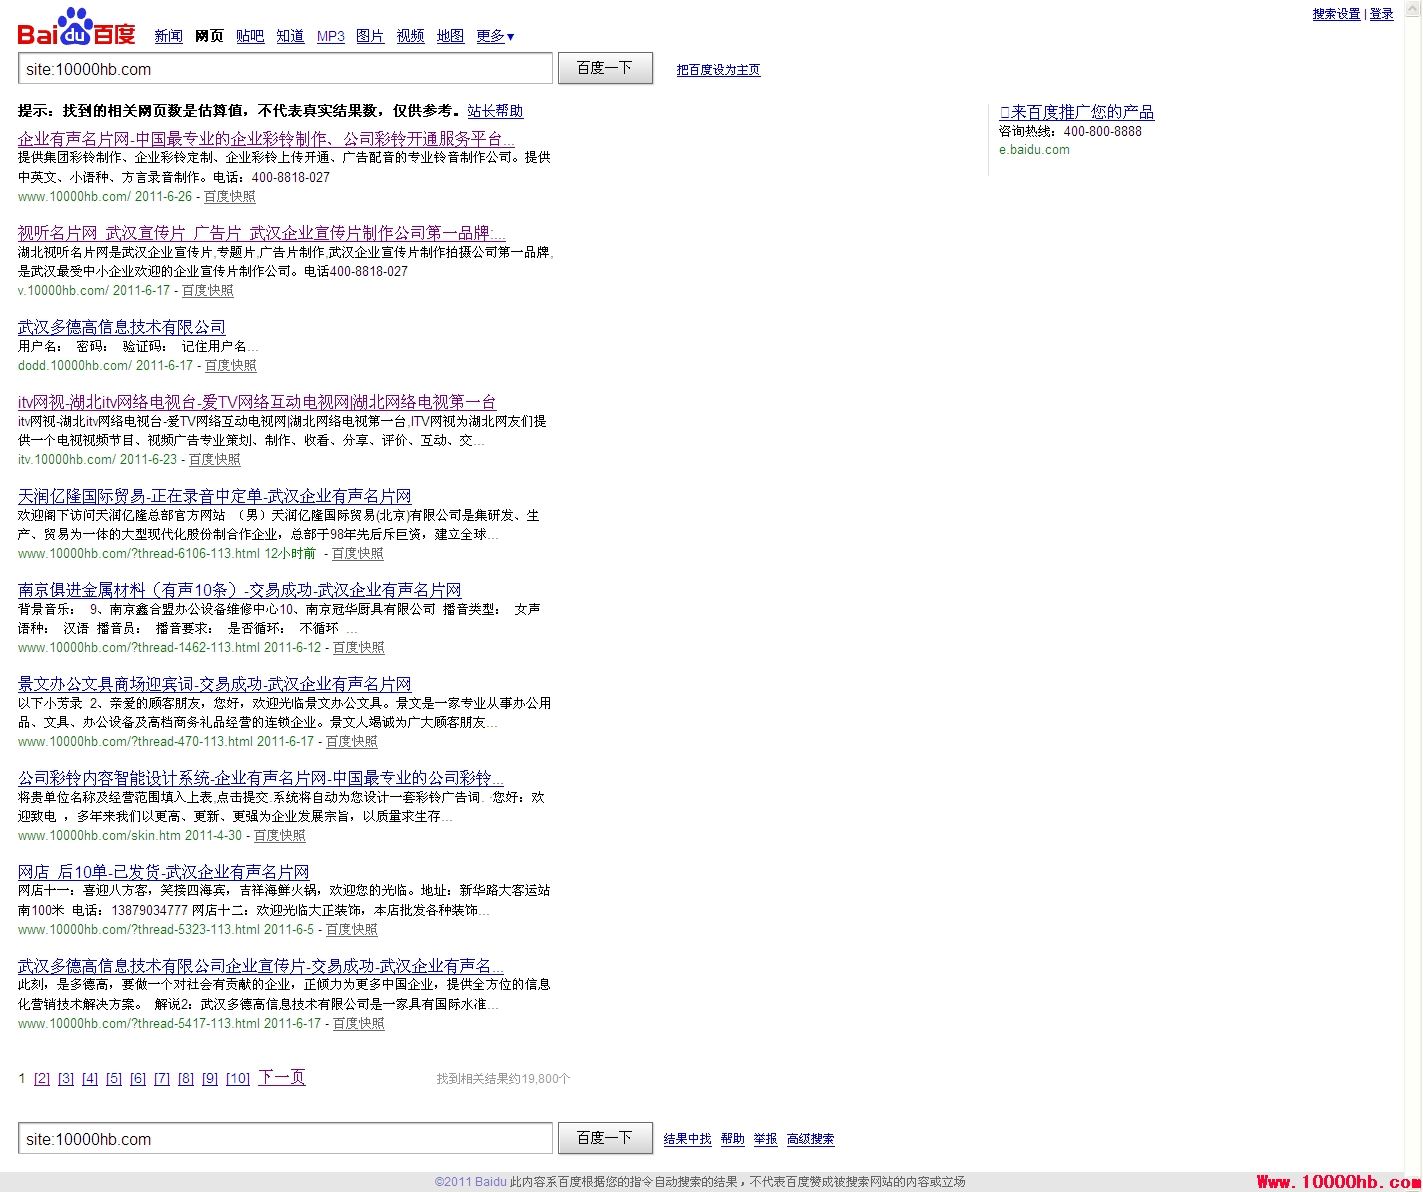The width and height of the screenshot is (1423, 1192).
Task: Open the 新闻 news tab
Action: tap(168, 36)
